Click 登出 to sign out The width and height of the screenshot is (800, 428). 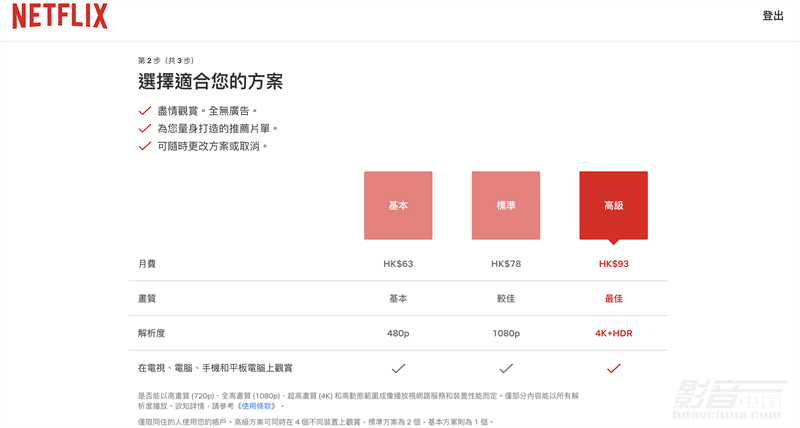pyautogui.click(x=772, y=16)
